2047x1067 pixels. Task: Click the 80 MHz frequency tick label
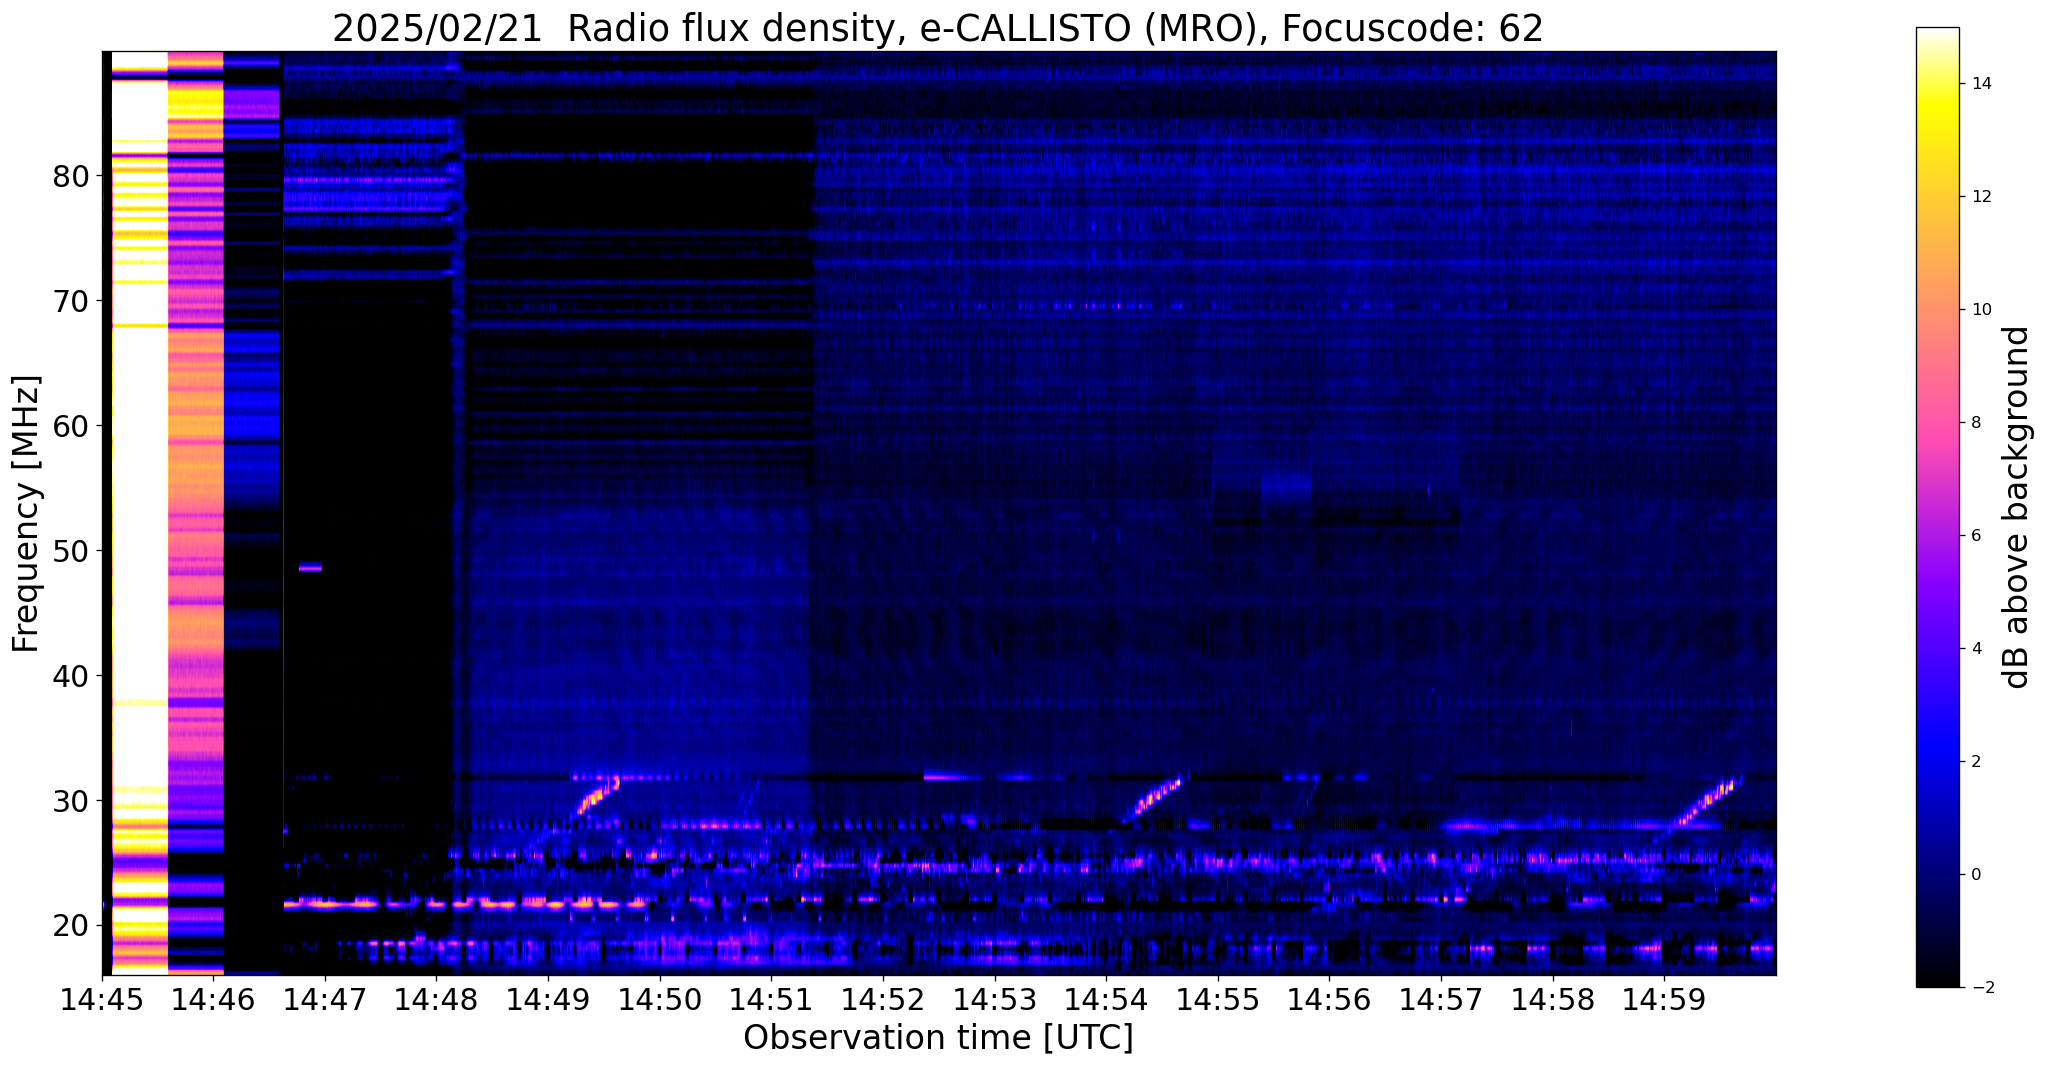click(71, 177)
